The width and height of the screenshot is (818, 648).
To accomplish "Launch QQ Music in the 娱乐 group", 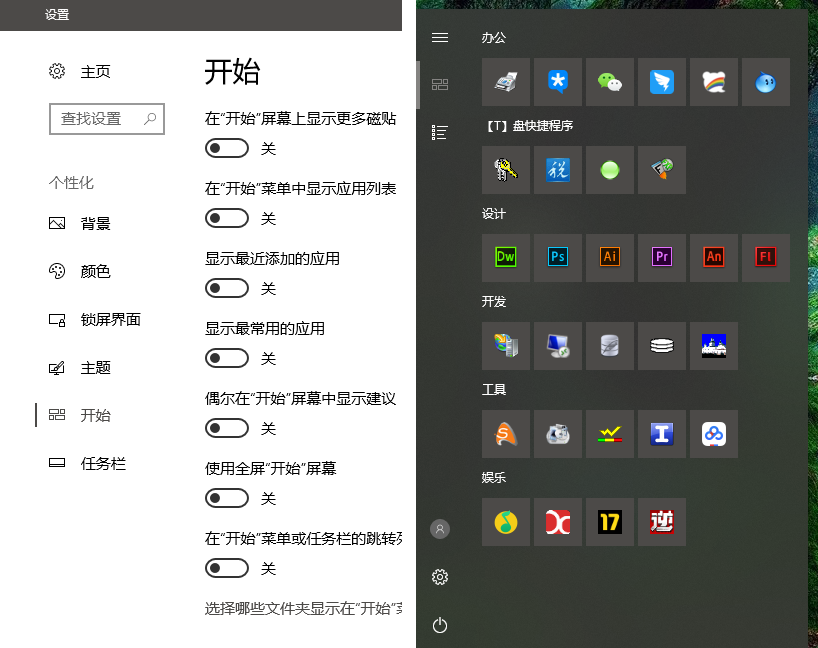I will coord(506,522).
